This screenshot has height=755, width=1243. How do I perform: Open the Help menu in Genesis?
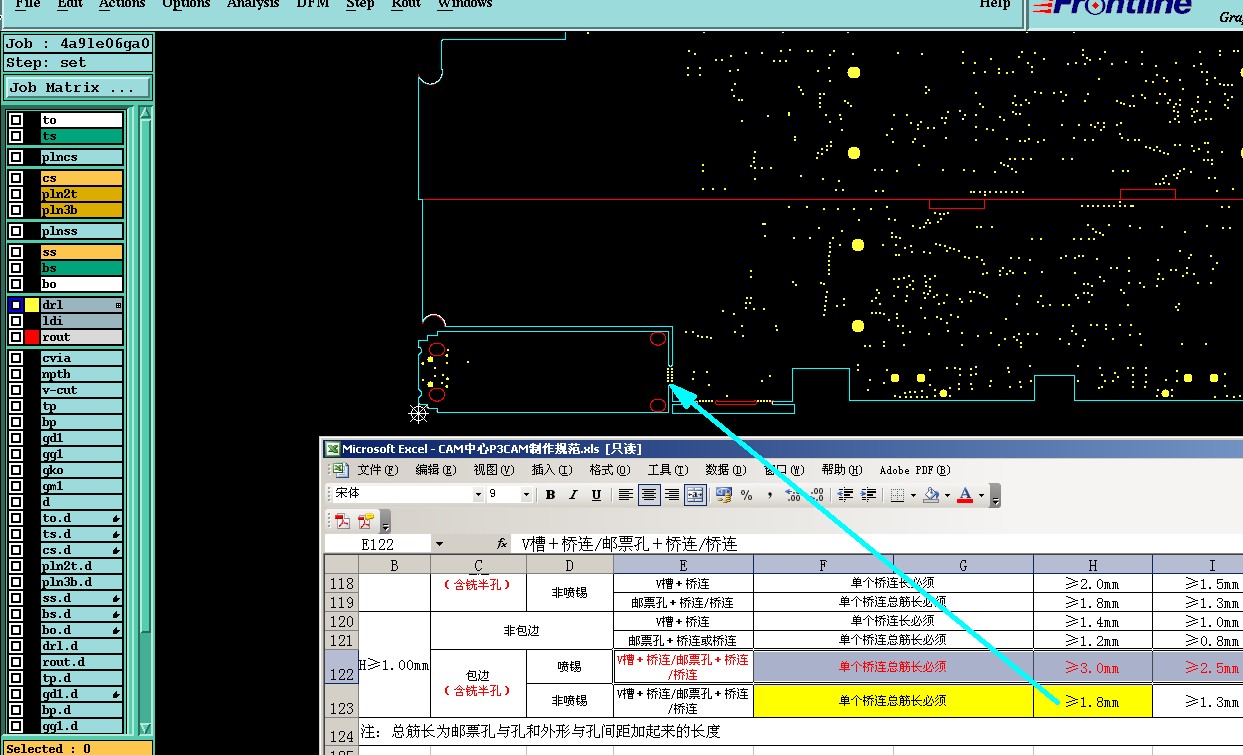pos(994,4)
